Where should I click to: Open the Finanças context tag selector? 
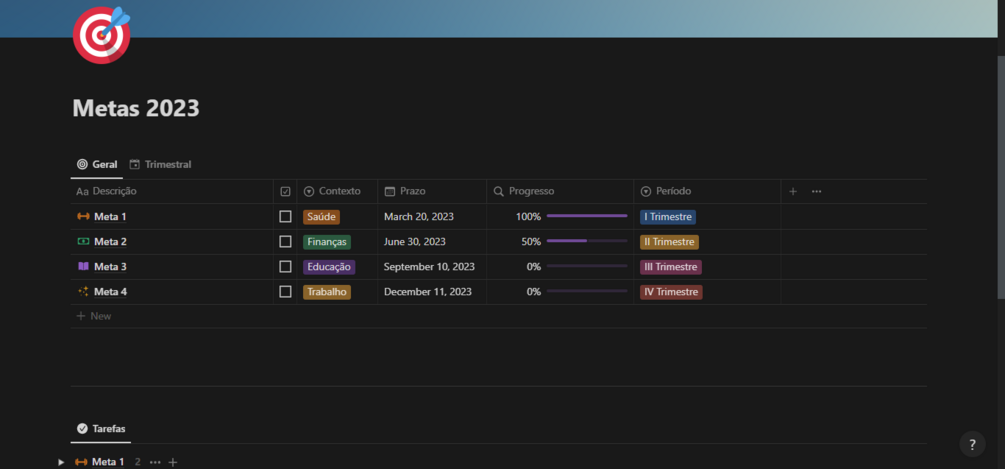tap(327, 242)
